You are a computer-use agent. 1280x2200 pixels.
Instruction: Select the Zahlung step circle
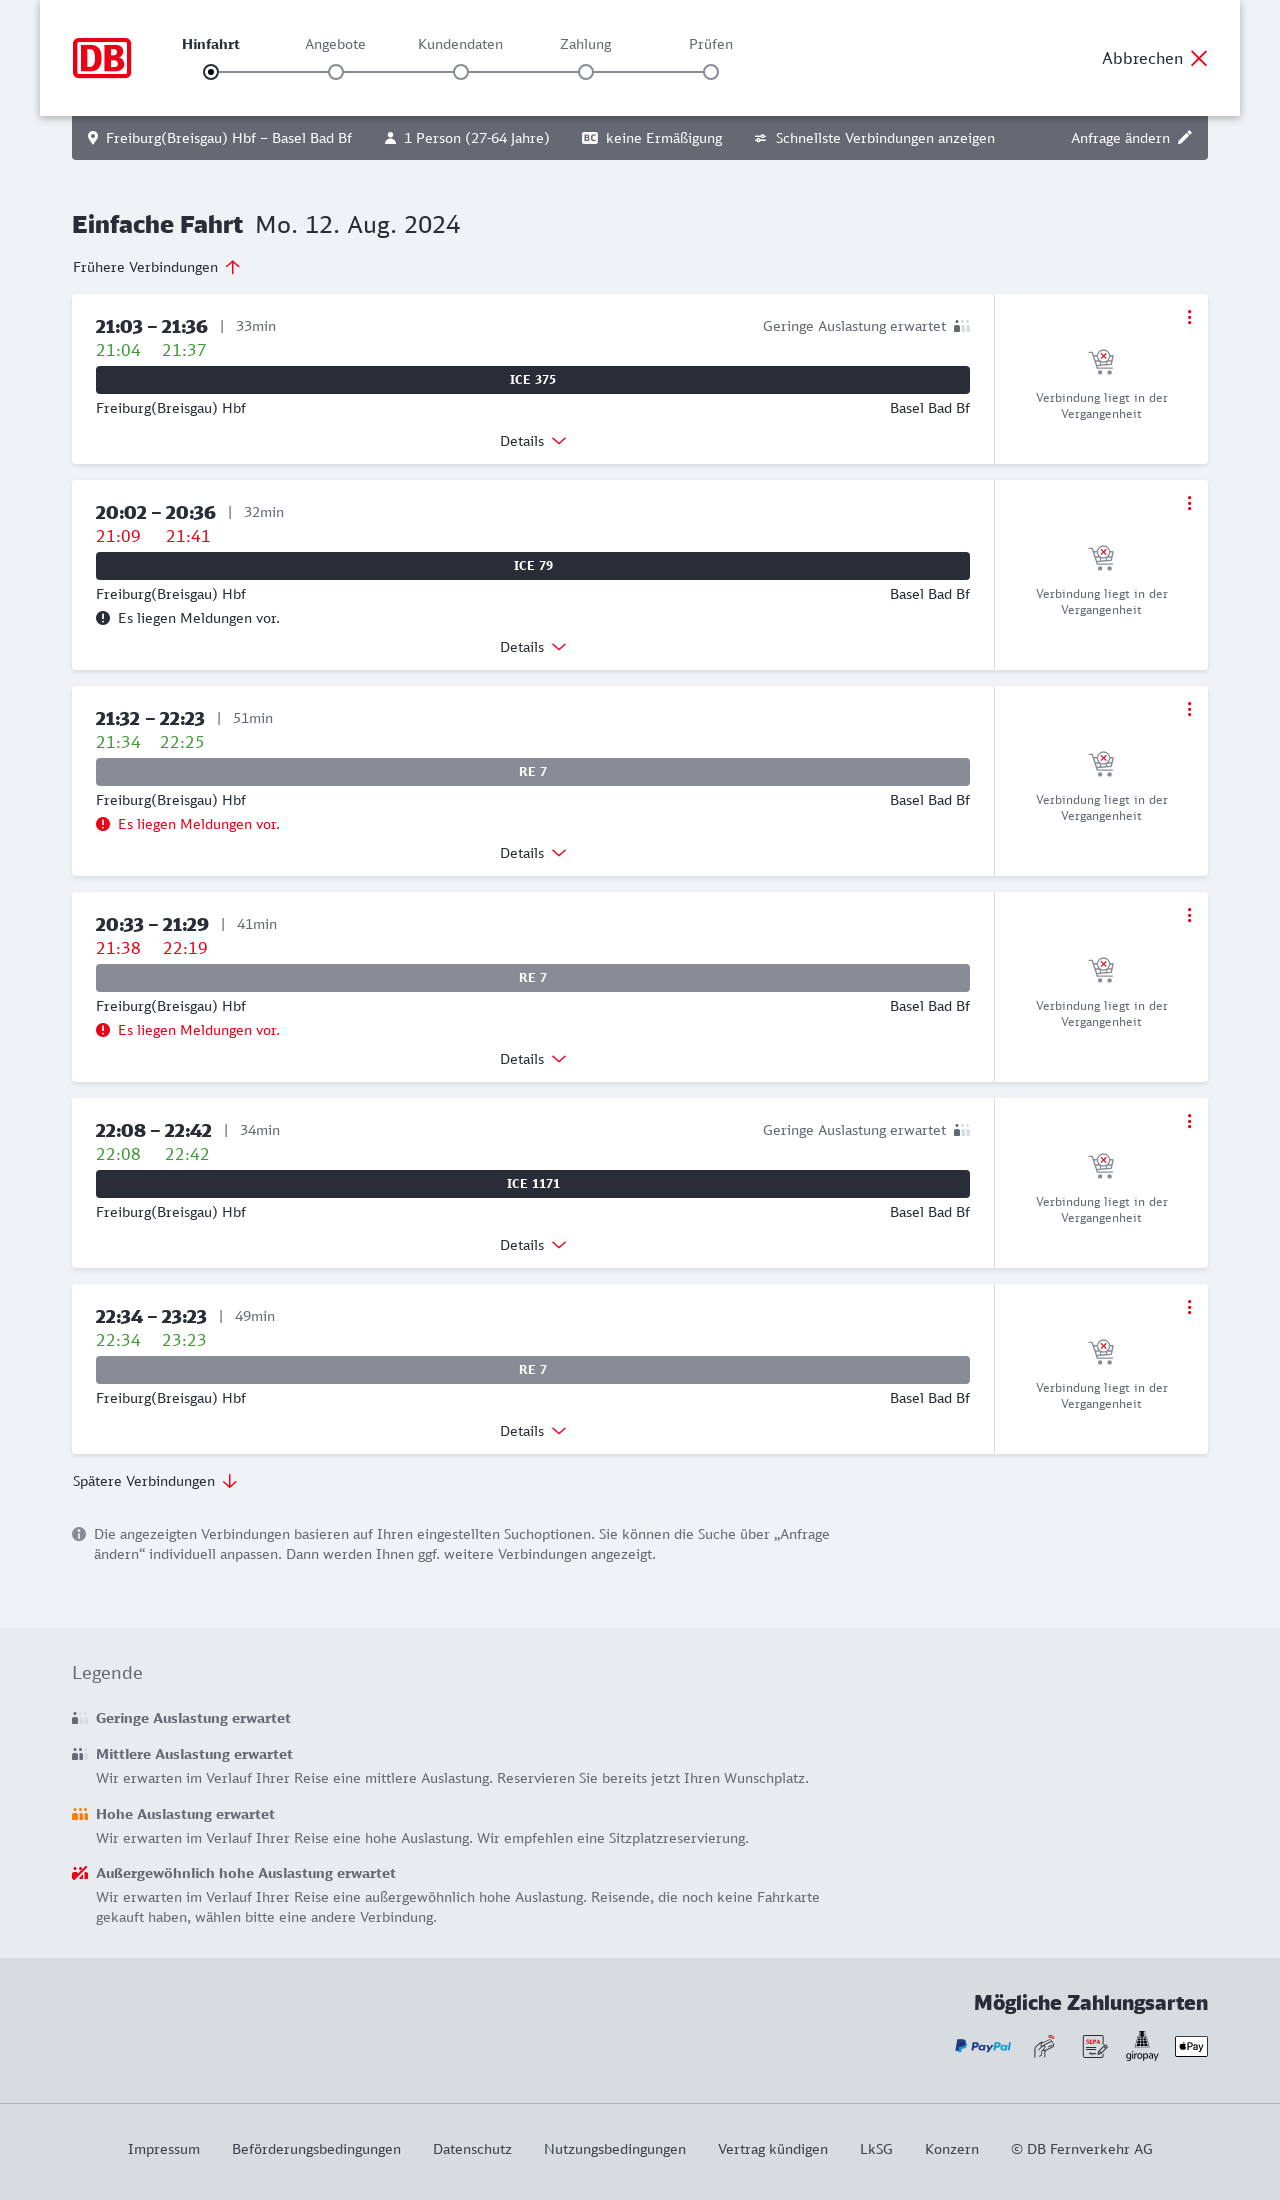click(586, 72)
